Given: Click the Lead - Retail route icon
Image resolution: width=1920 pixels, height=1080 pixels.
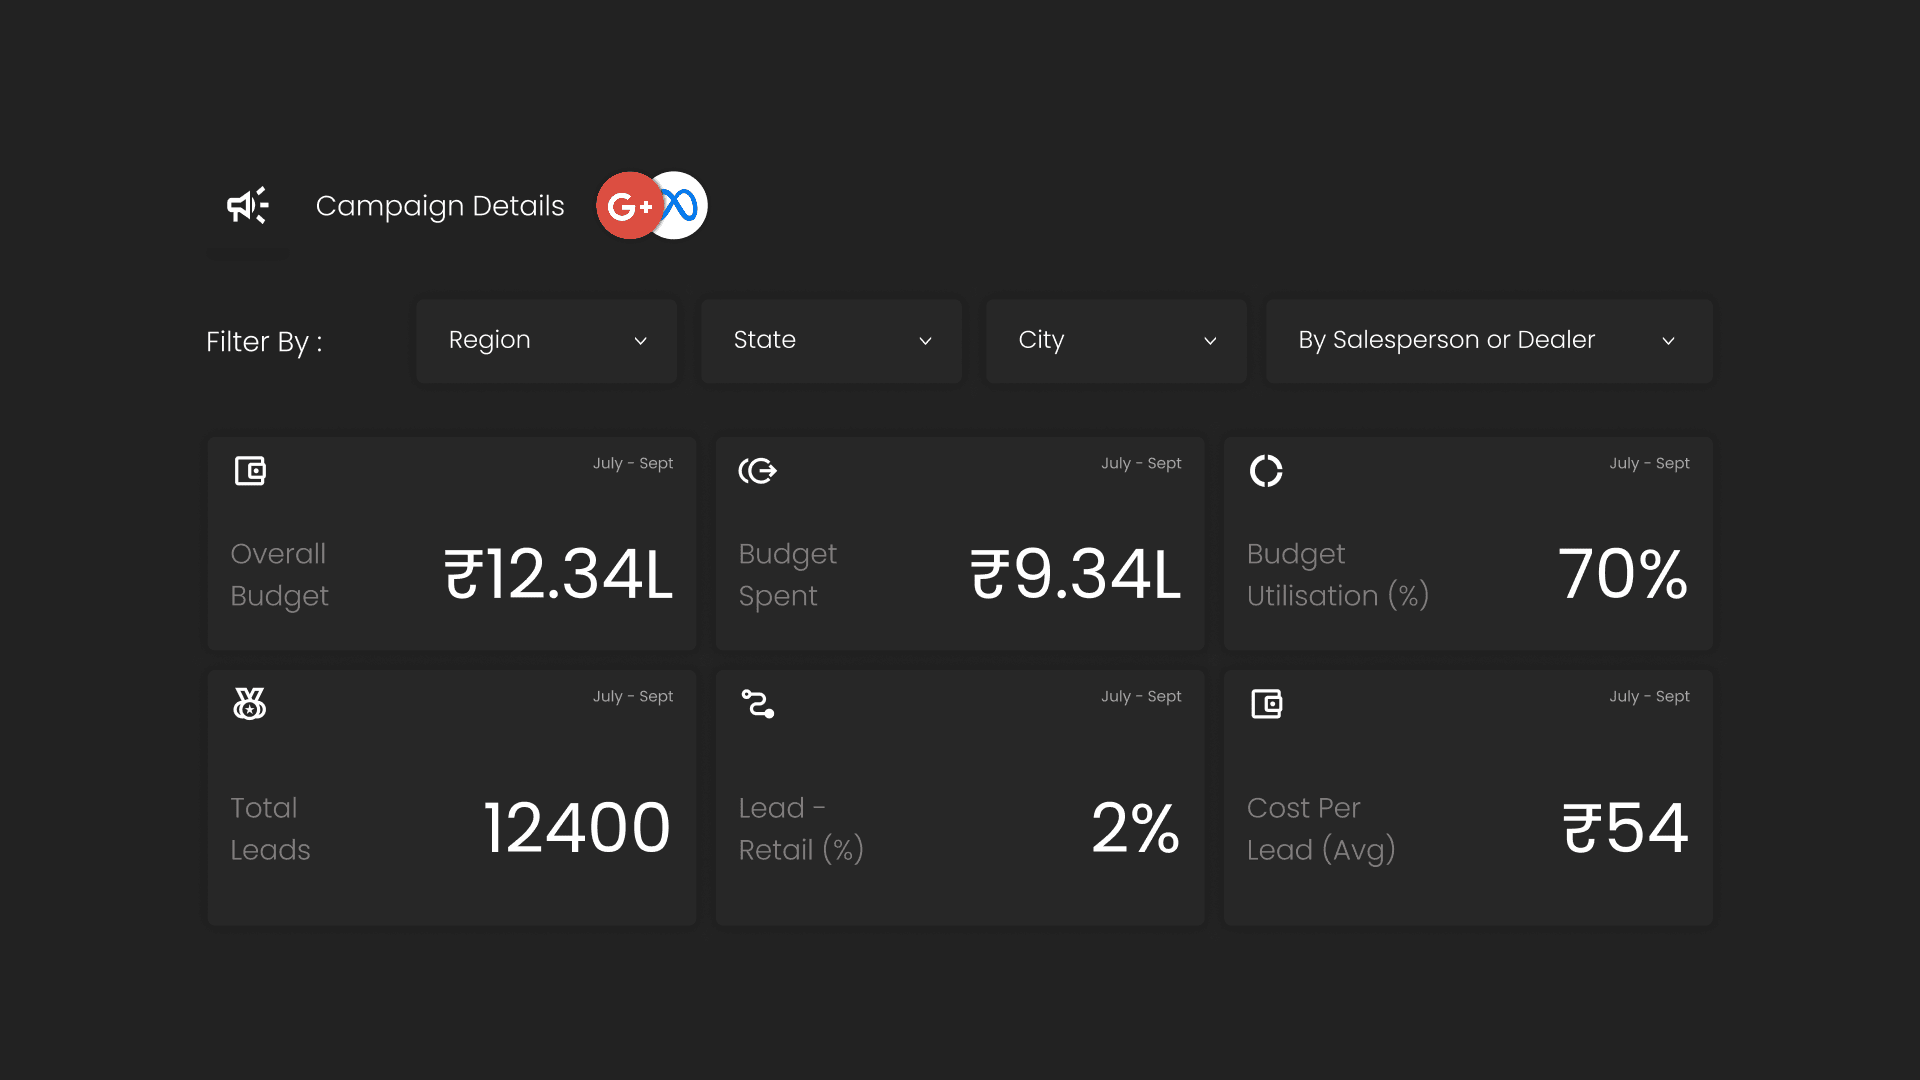Looking at the screenshot, I should point(757,703).
